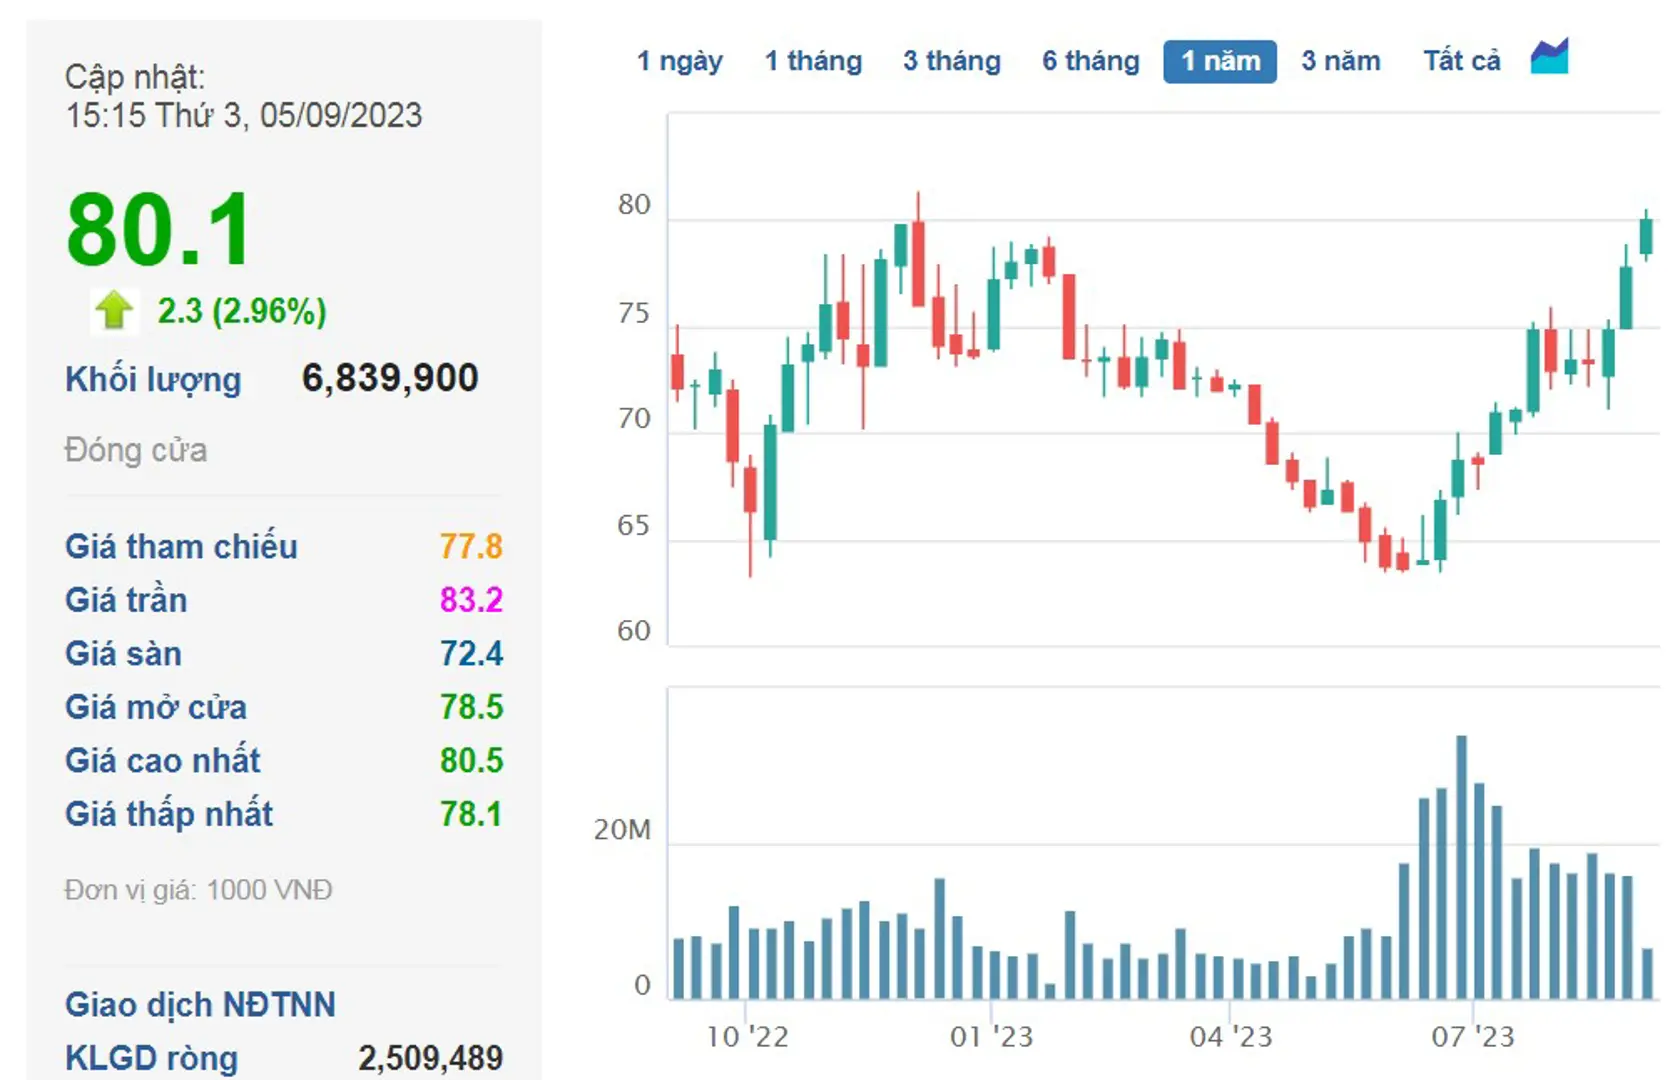Image resolution: width=1675 pixels, height=1080 pixels.
Task: Switch chart range to 1 ngày
Action: (x=680, y=61)
